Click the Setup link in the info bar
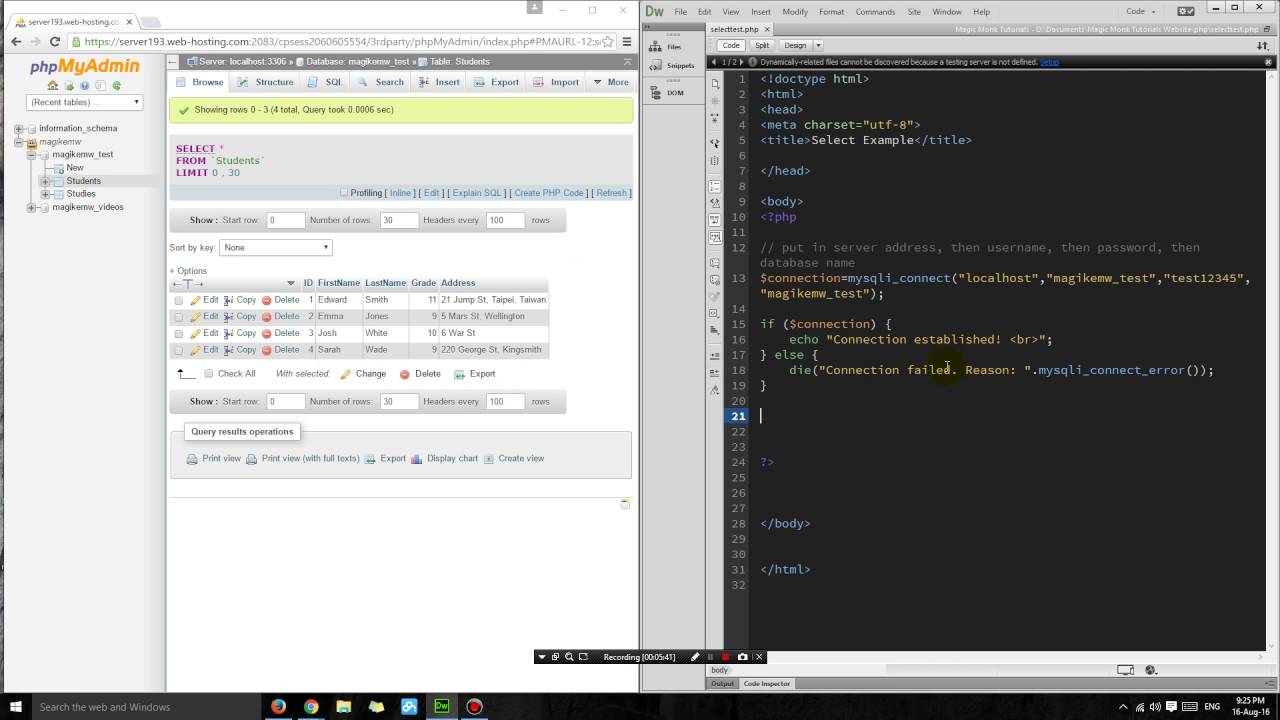The height and width of the screenshot is (720, 1280). point(1049,62)
